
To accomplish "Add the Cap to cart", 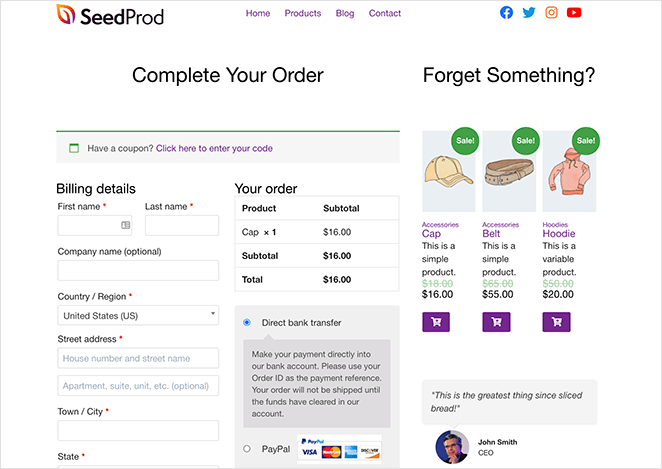I will pyautogui.click(x=437, y=322).
